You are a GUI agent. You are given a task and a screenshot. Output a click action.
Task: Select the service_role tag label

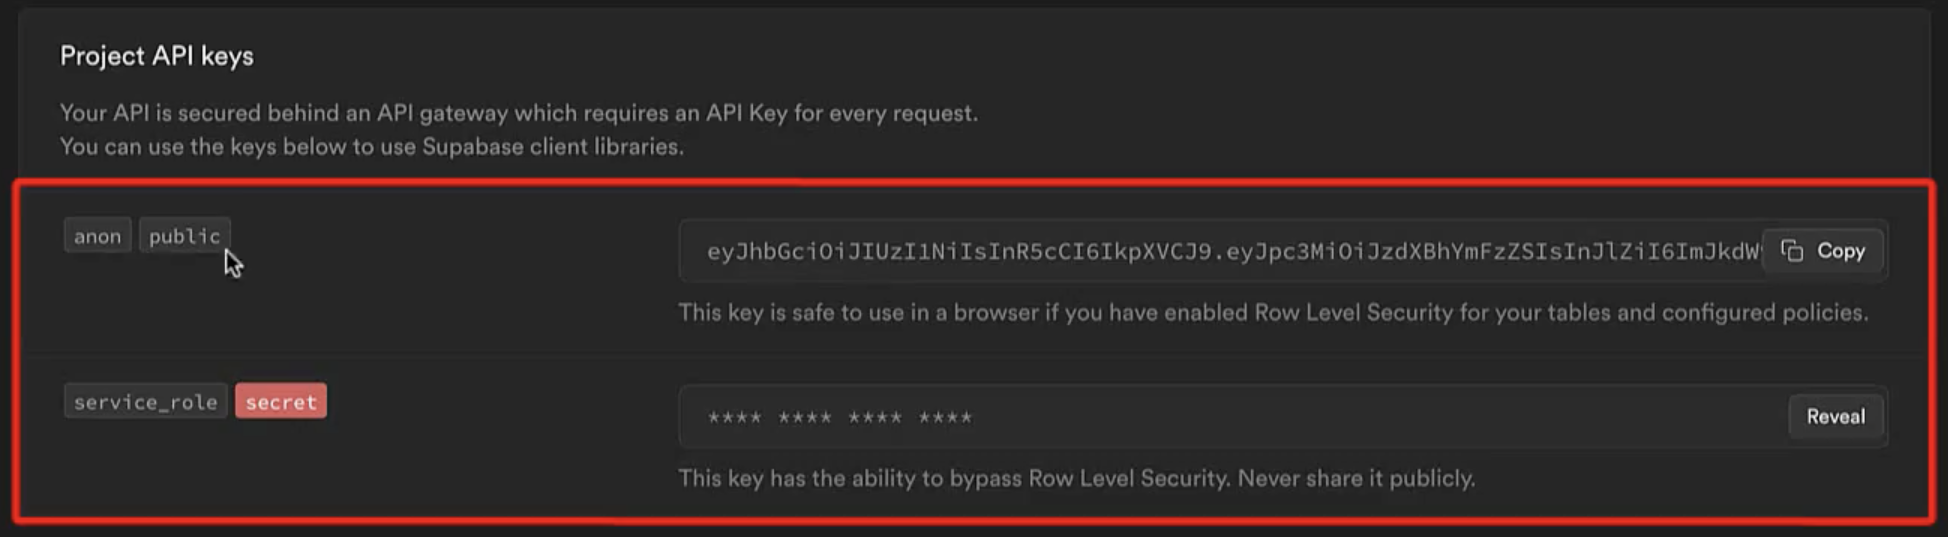point(146,402)
